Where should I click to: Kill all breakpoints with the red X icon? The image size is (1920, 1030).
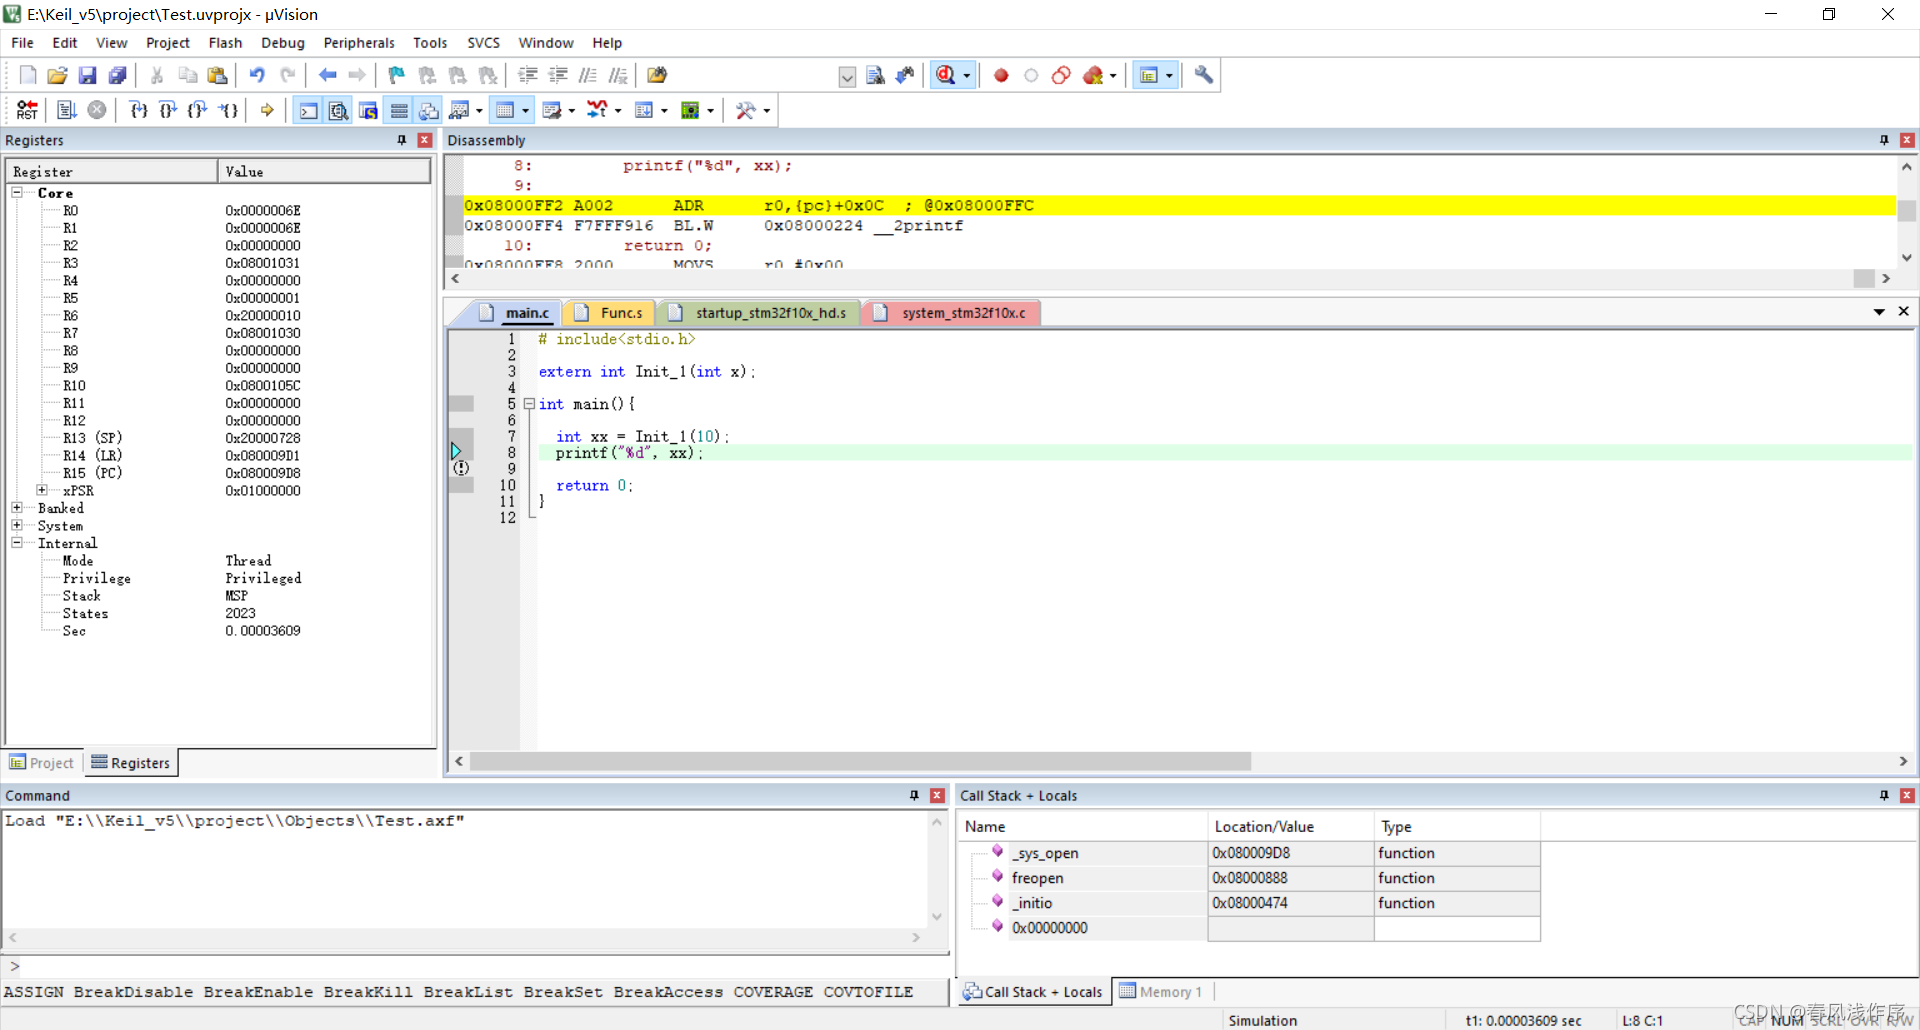pyautogui.click(x=1092, y=75)
